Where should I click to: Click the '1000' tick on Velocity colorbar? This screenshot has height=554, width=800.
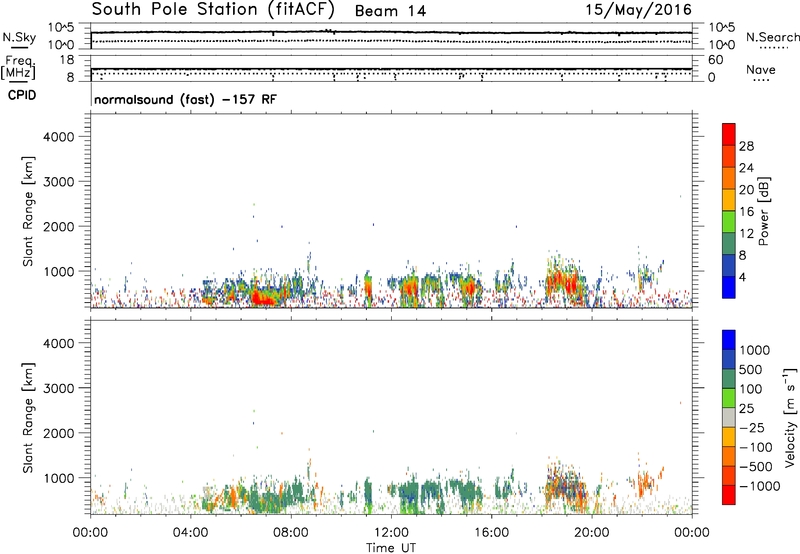pos(754,350)
